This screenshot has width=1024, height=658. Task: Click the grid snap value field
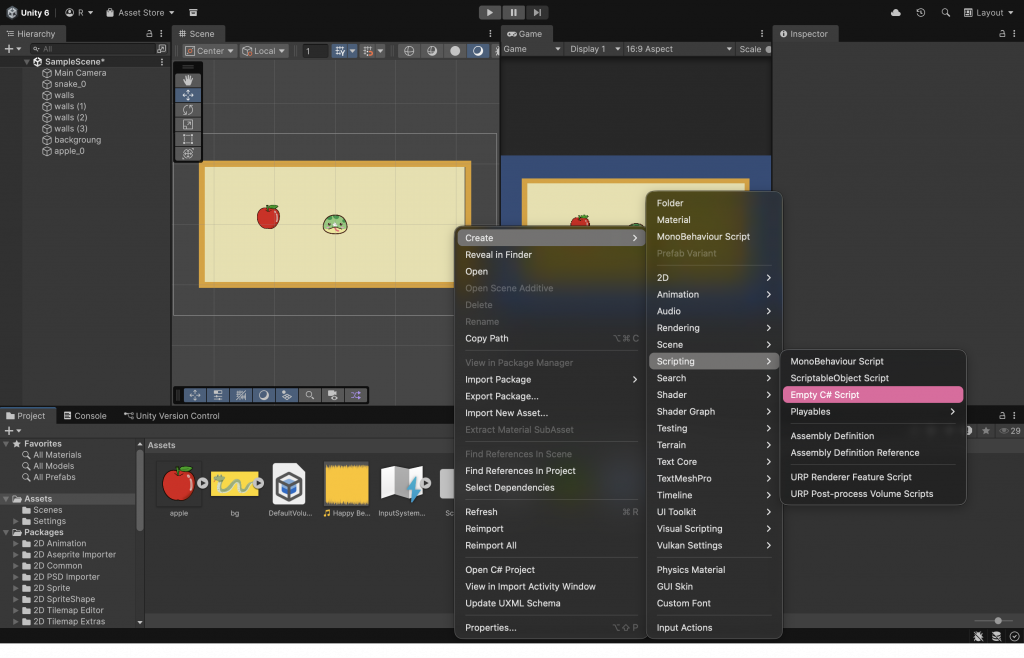(x=315, y=51)
